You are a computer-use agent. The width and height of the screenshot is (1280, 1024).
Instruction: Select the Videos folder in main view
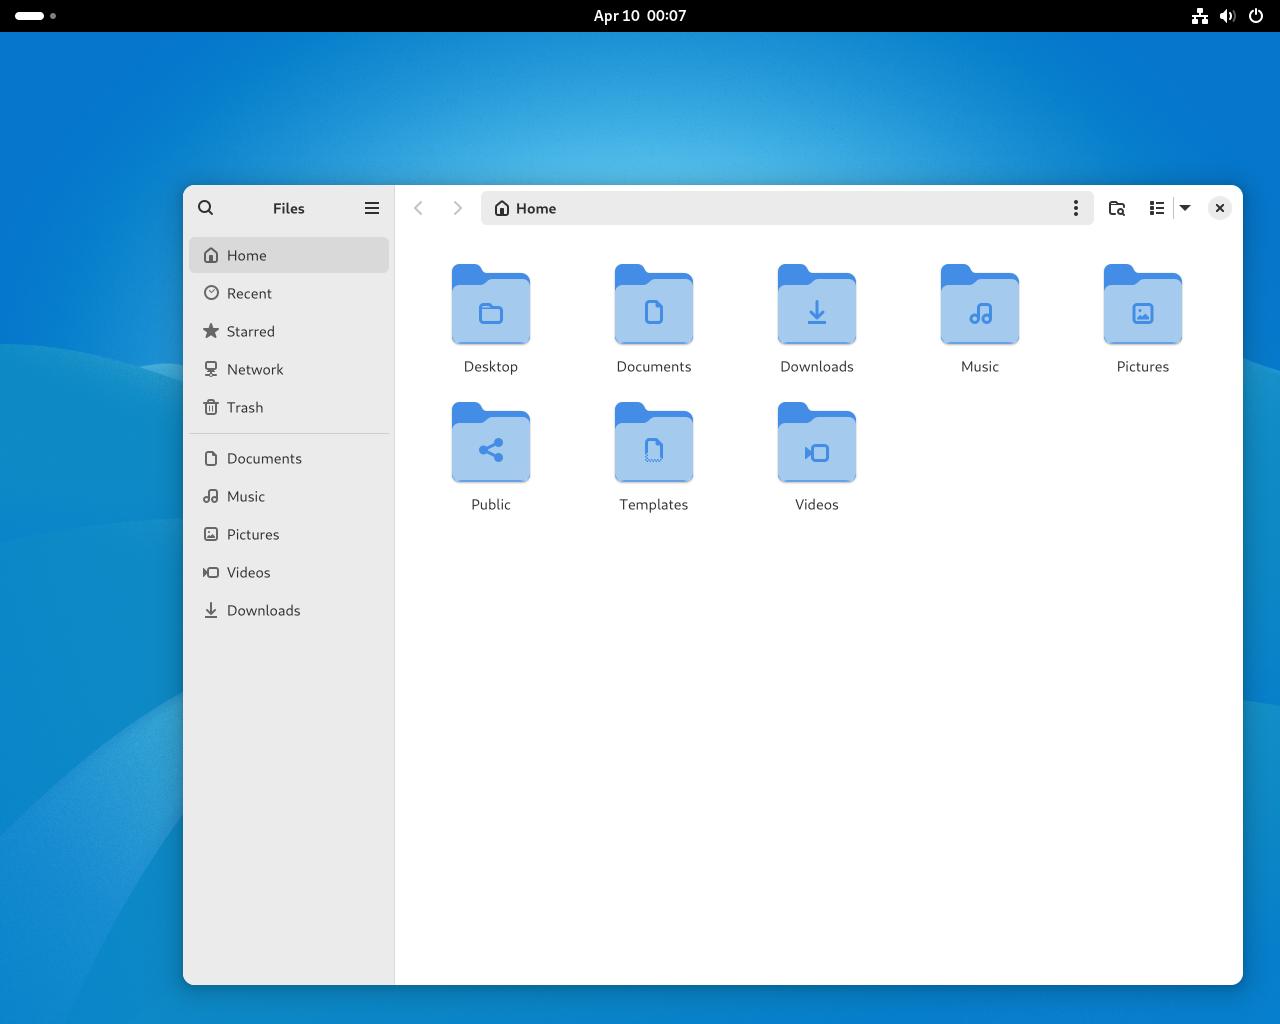[817, 443]
